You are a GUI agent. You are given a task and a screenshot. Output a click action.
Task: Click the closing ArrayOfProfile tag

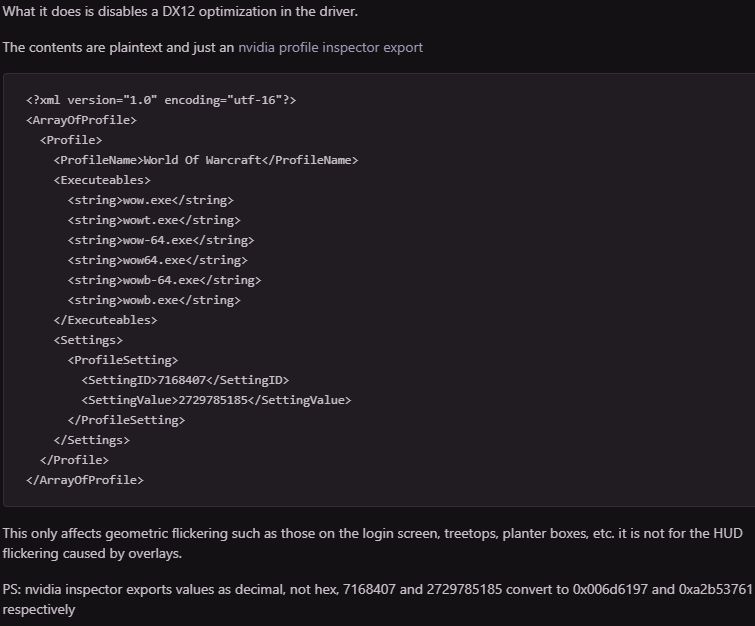(x=85, y=480)
